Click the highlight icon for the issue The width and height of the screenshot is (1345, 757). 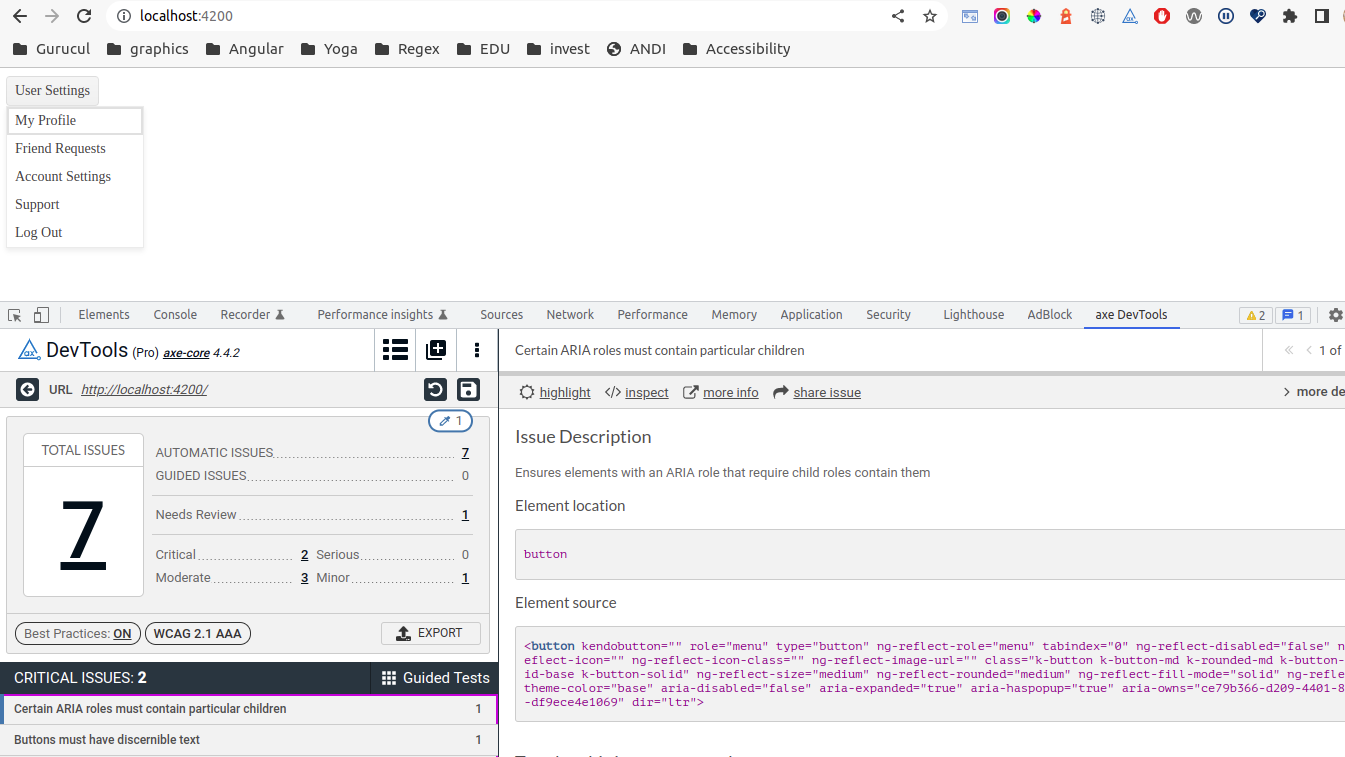coord(527,392)
